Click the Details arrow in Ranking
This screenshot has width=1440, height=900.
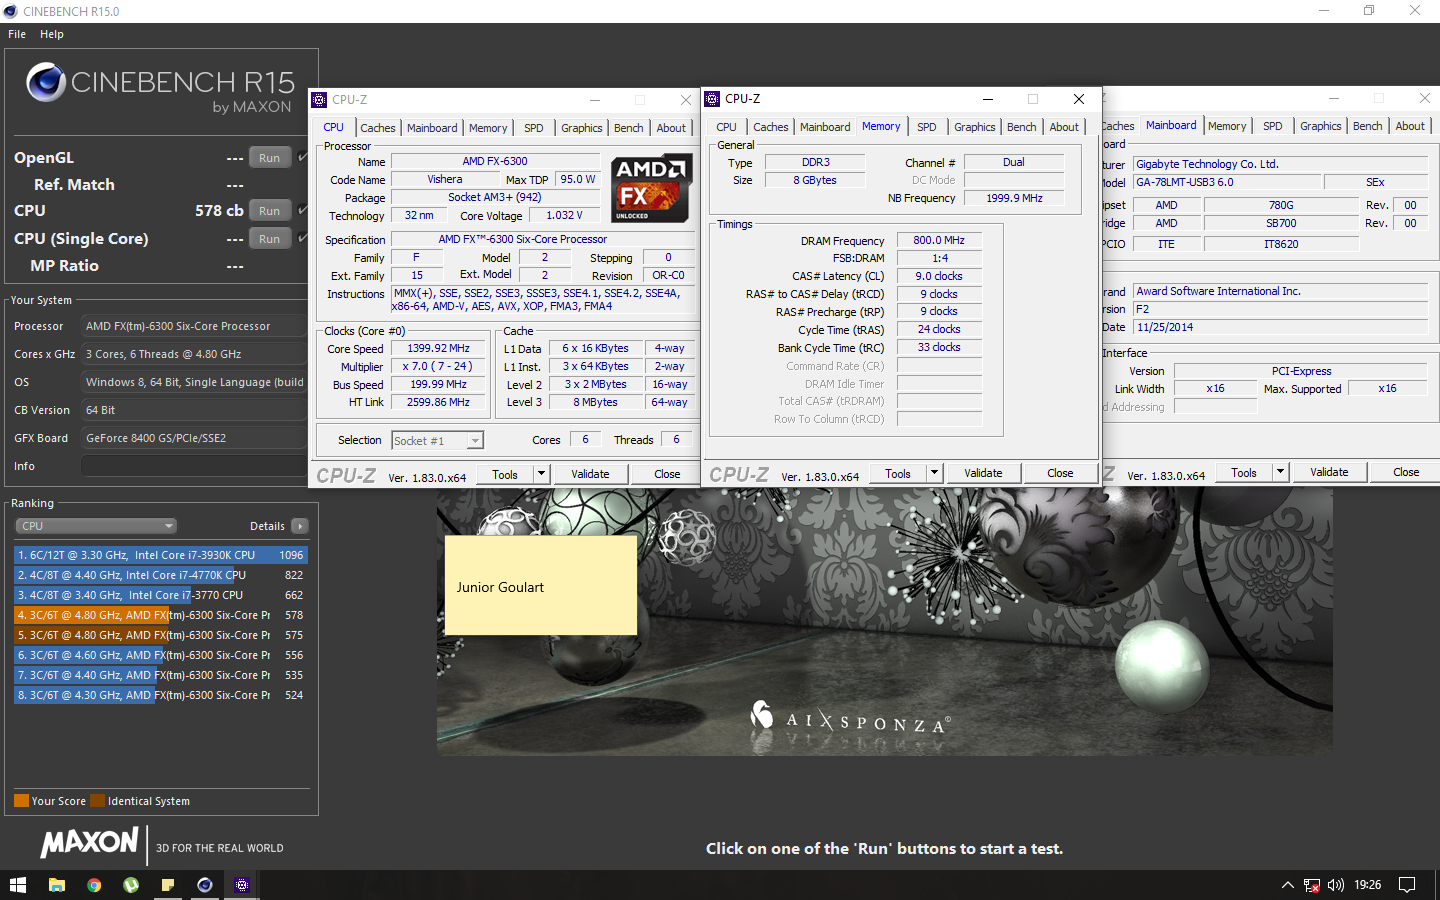click(x=300, y=526)
